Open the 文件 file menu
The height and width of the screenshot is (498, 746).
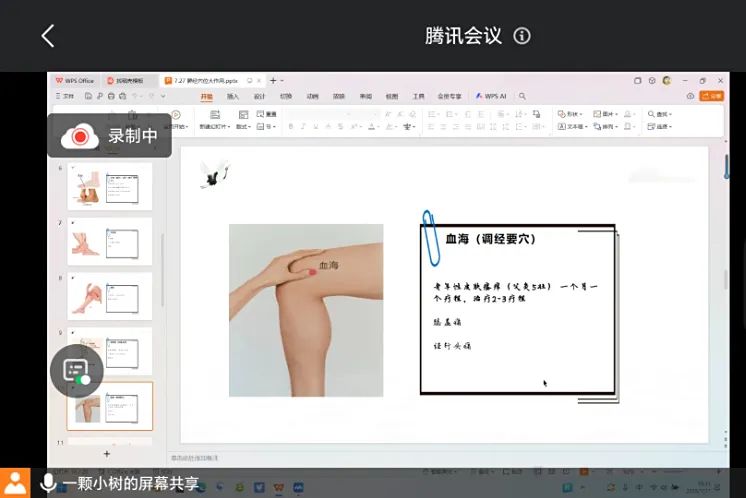point(68,96)
